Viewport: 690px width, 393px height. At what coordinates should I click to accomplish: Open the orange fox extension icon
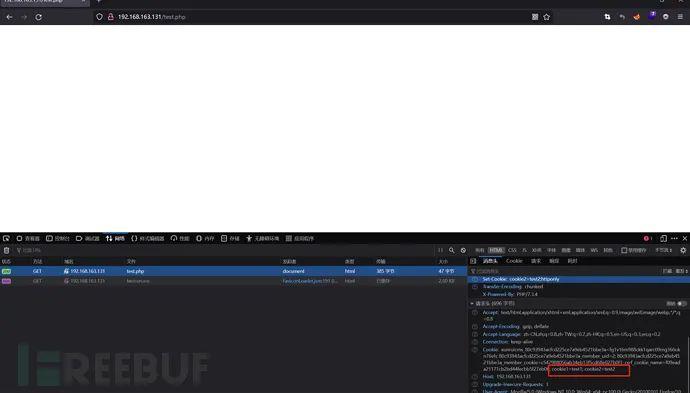tap(636, 17)
